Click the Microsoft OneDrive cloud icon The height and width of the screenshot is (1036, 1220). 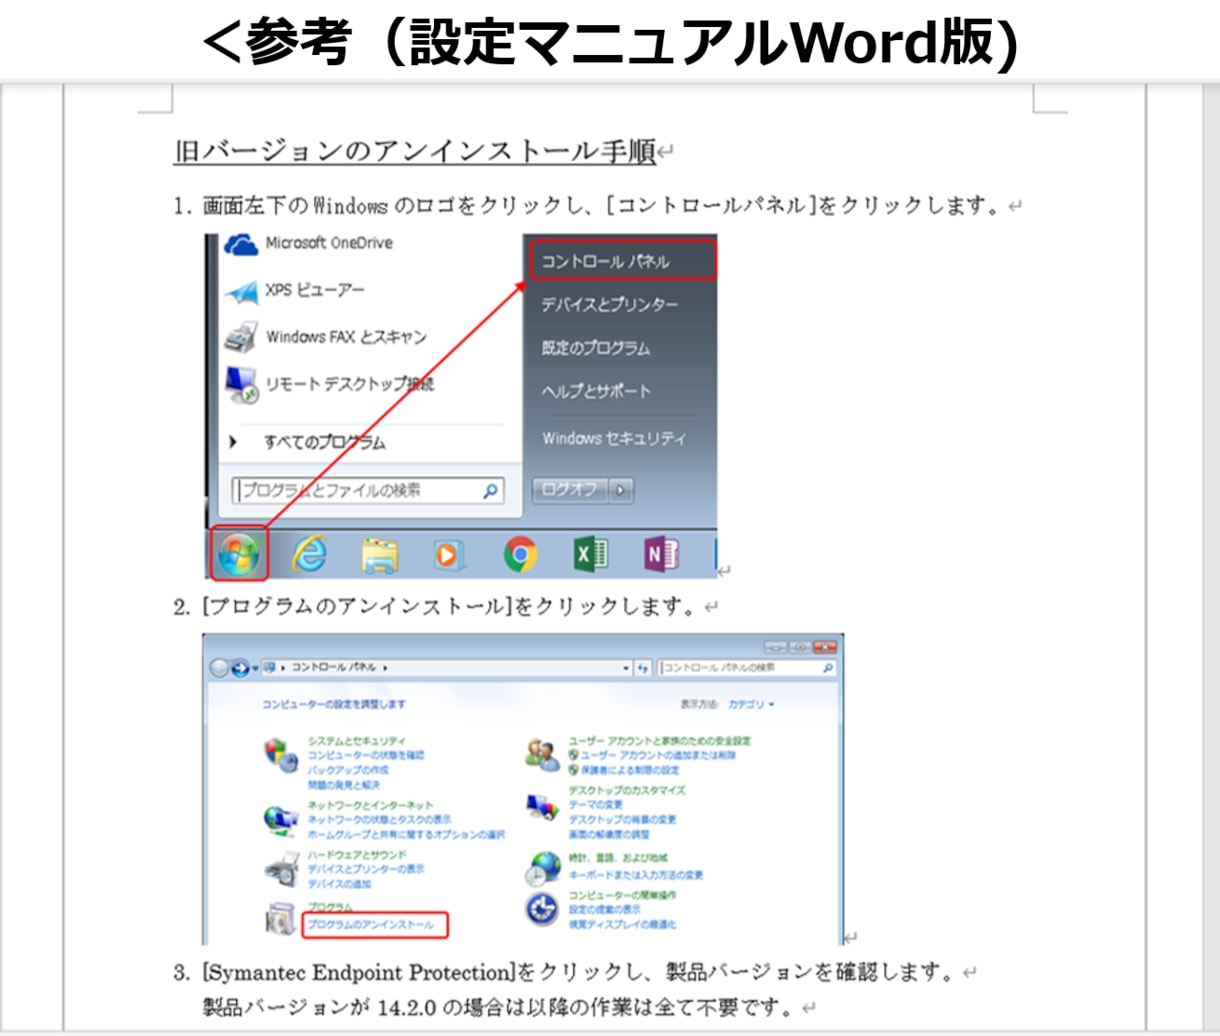241,244
